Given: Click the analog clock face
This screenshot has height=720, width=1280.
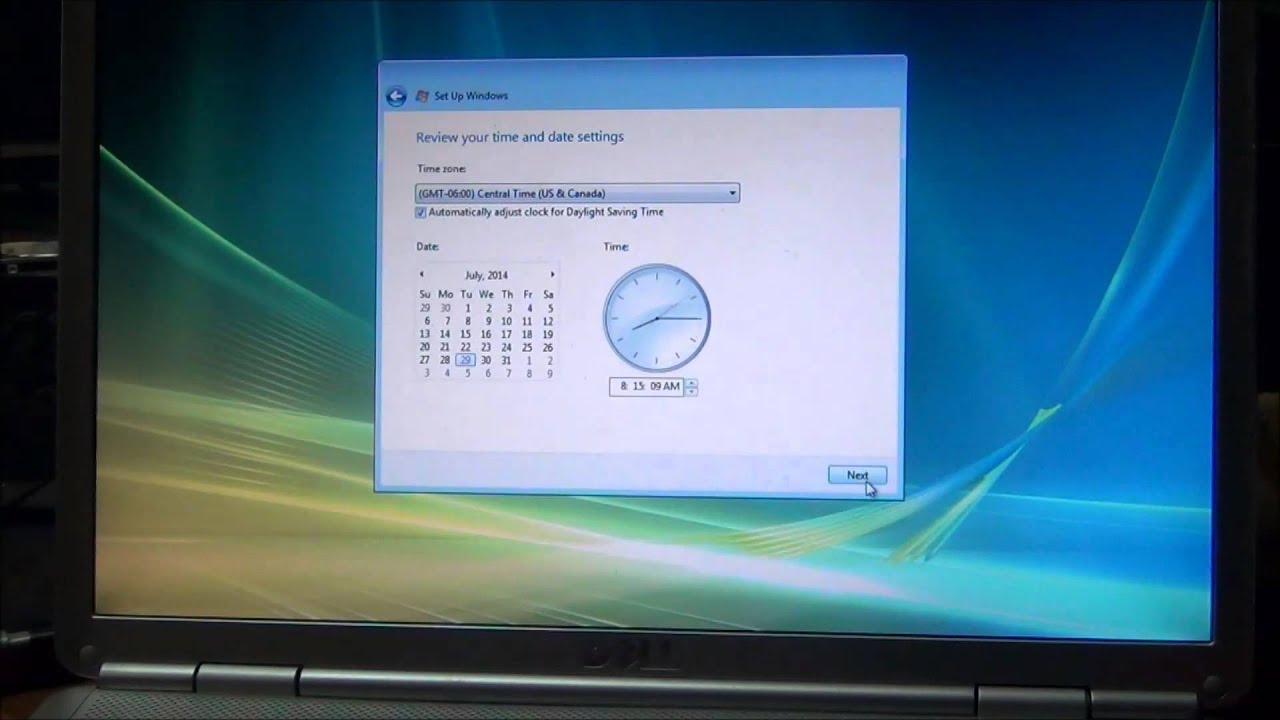Looking at the screenshot, I should (x=656, y=318).
